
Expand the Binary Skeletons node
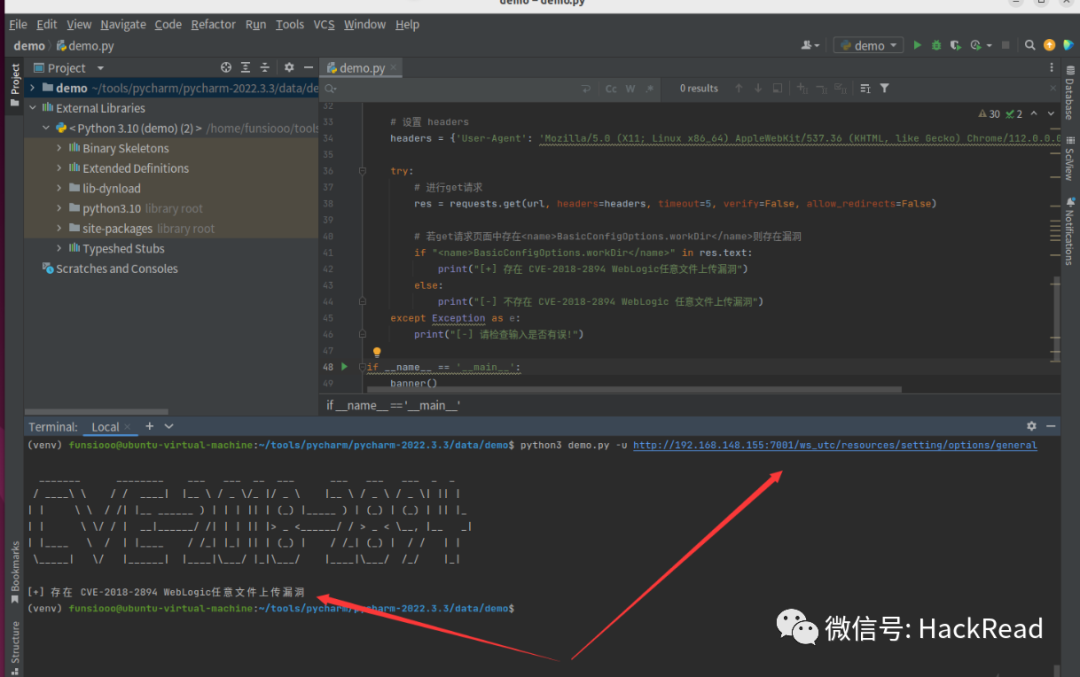(59, 148)
